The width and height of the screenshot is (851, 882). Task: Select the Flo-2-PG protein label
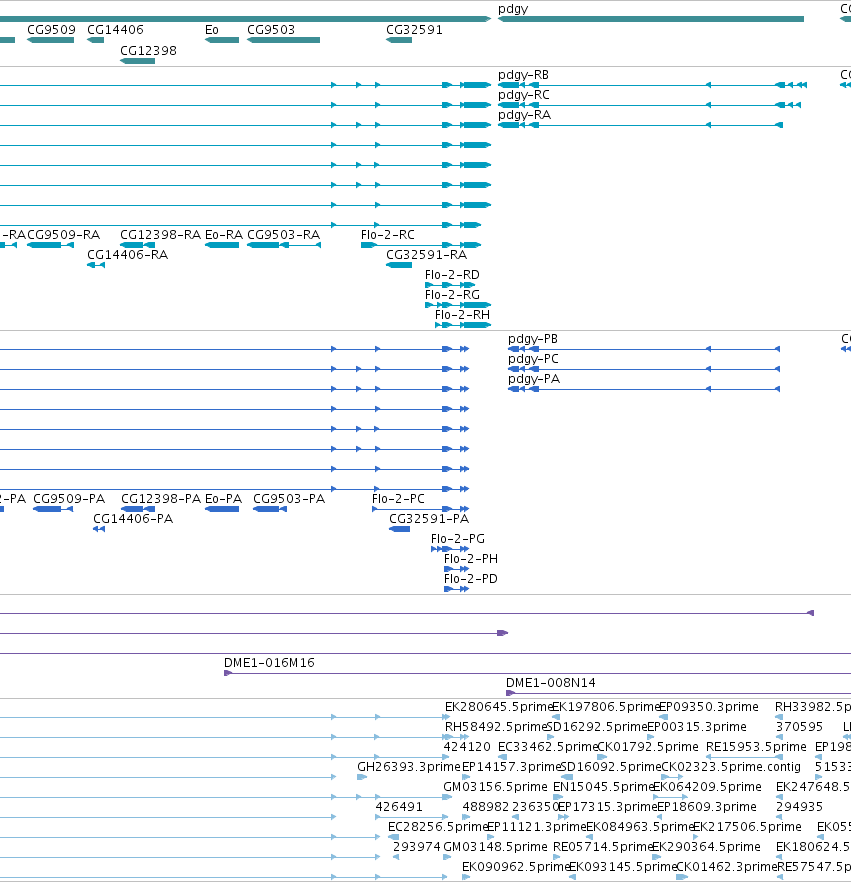tap(458, 539)
